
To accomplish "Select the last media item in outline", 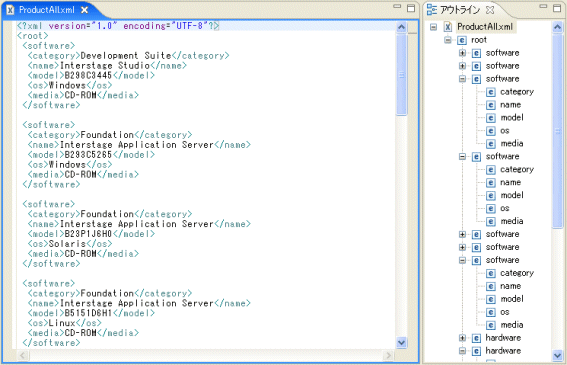I will point(512,325).
